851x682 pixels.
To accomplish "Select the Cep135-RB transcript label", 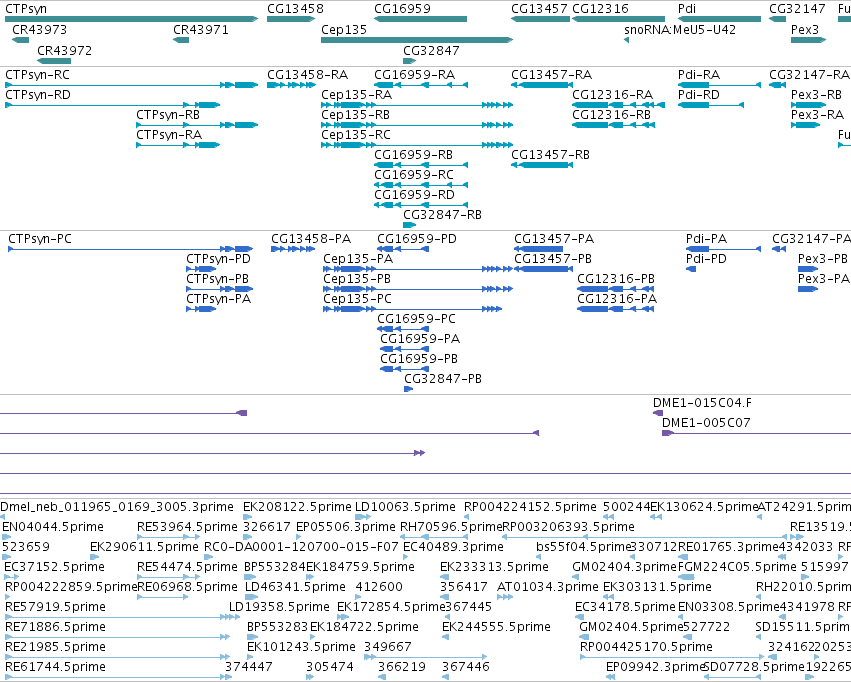I will [x=355, y=115].
